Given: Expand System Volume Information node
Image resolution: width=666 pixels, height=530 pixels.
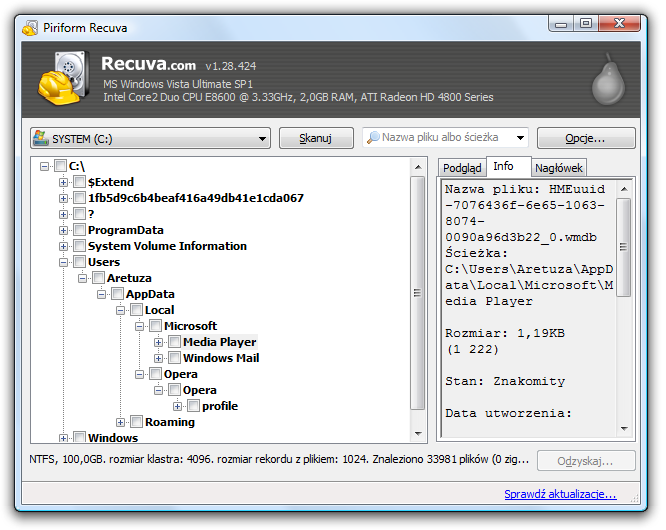Looking at the screenshot, I should pyautogui.click(x=63, y=246).
